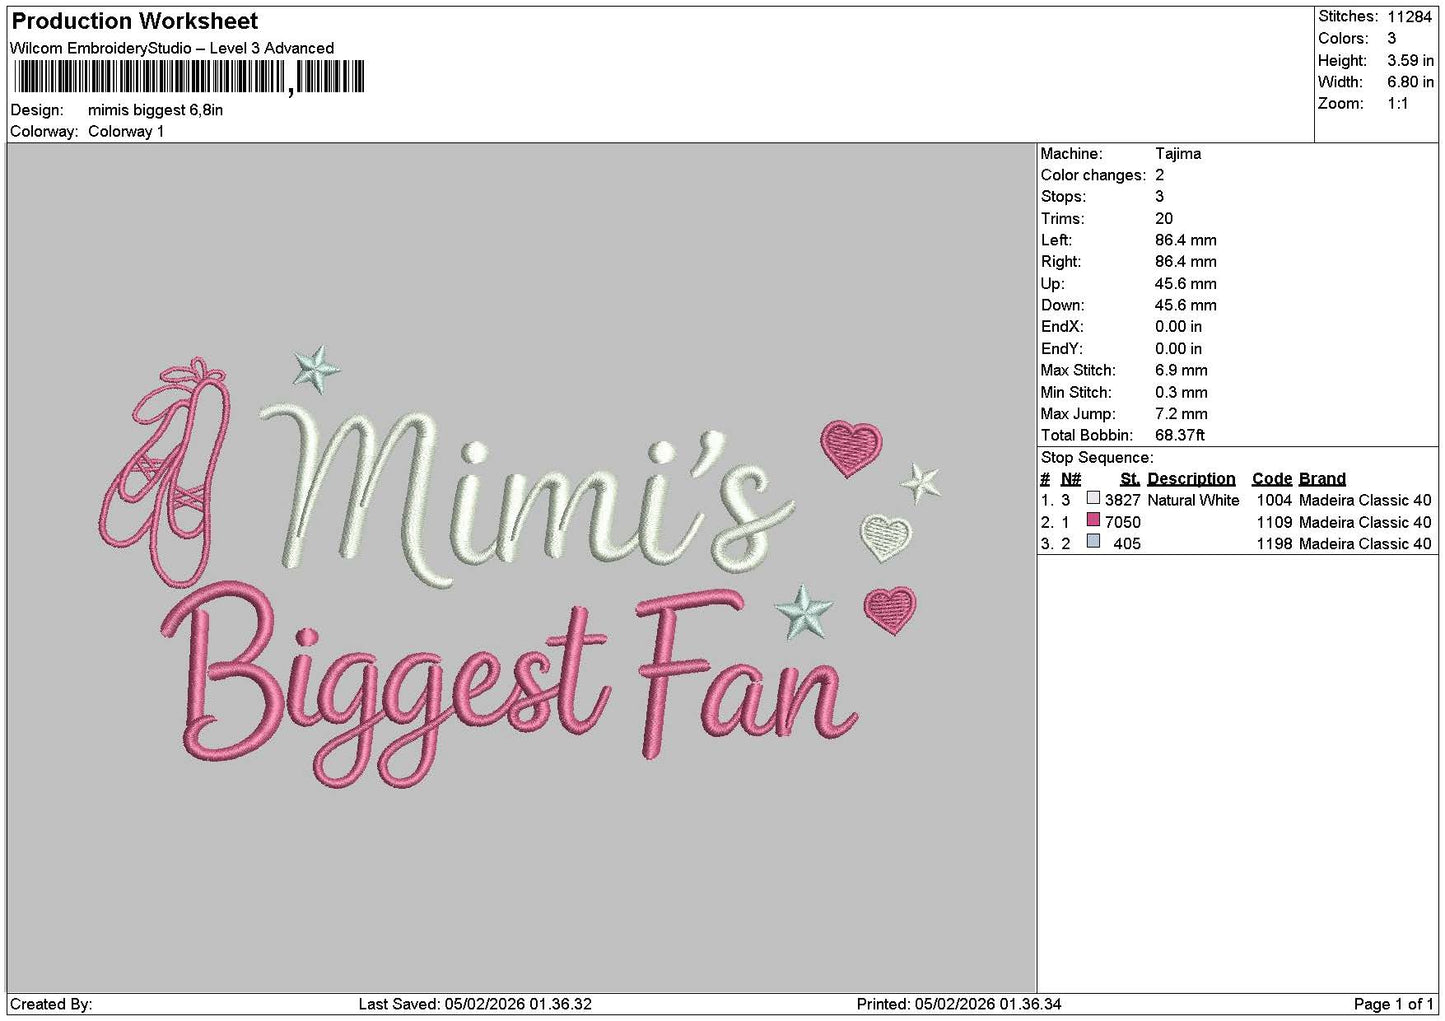Screen dimensions: 1445x1021
Task: Click thread code 1198 in row three
Action: pos(1274,543)
